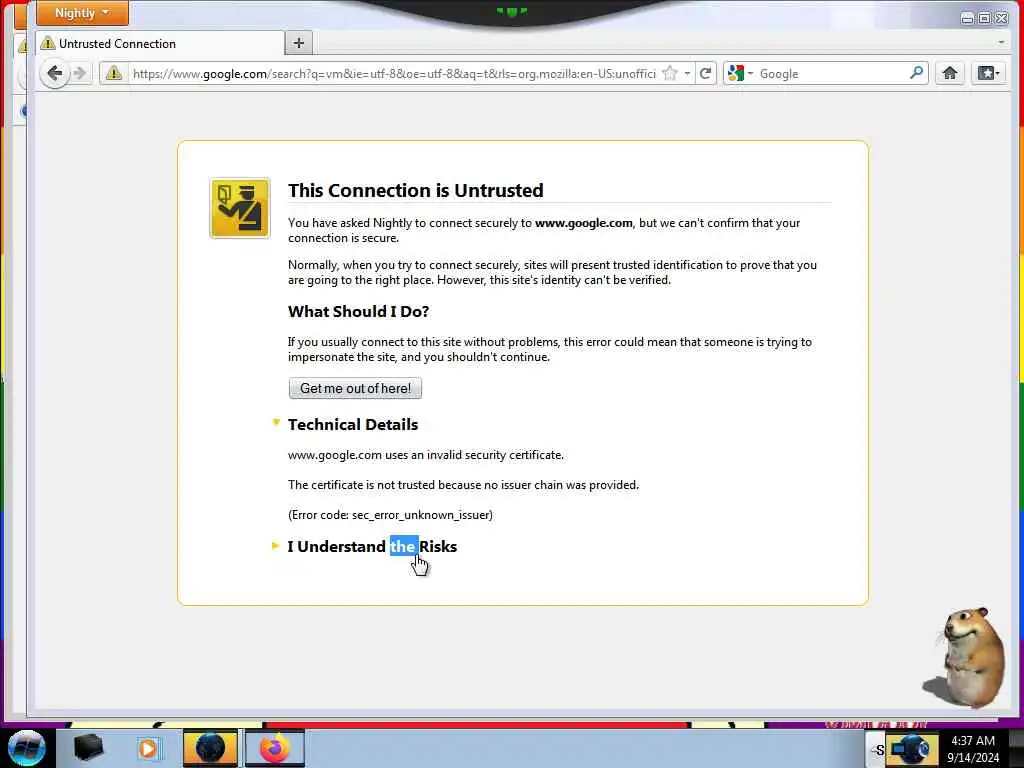
Task: Click the forward navigation arrow
Action: [x=80, y=73]
